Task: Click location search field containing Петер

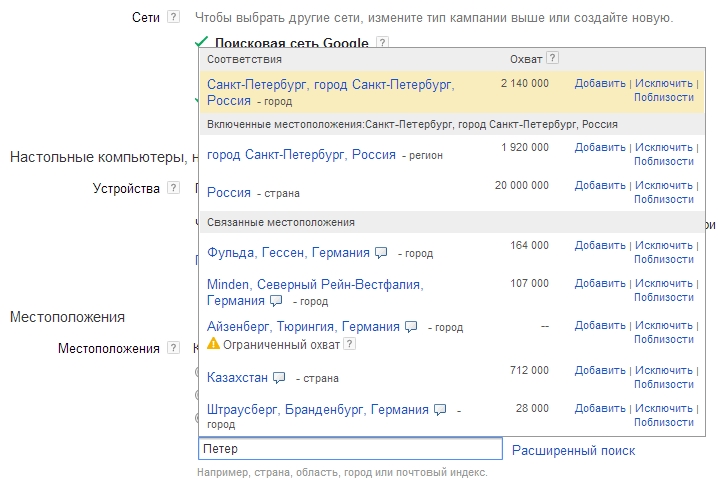Action: (350, 449)
